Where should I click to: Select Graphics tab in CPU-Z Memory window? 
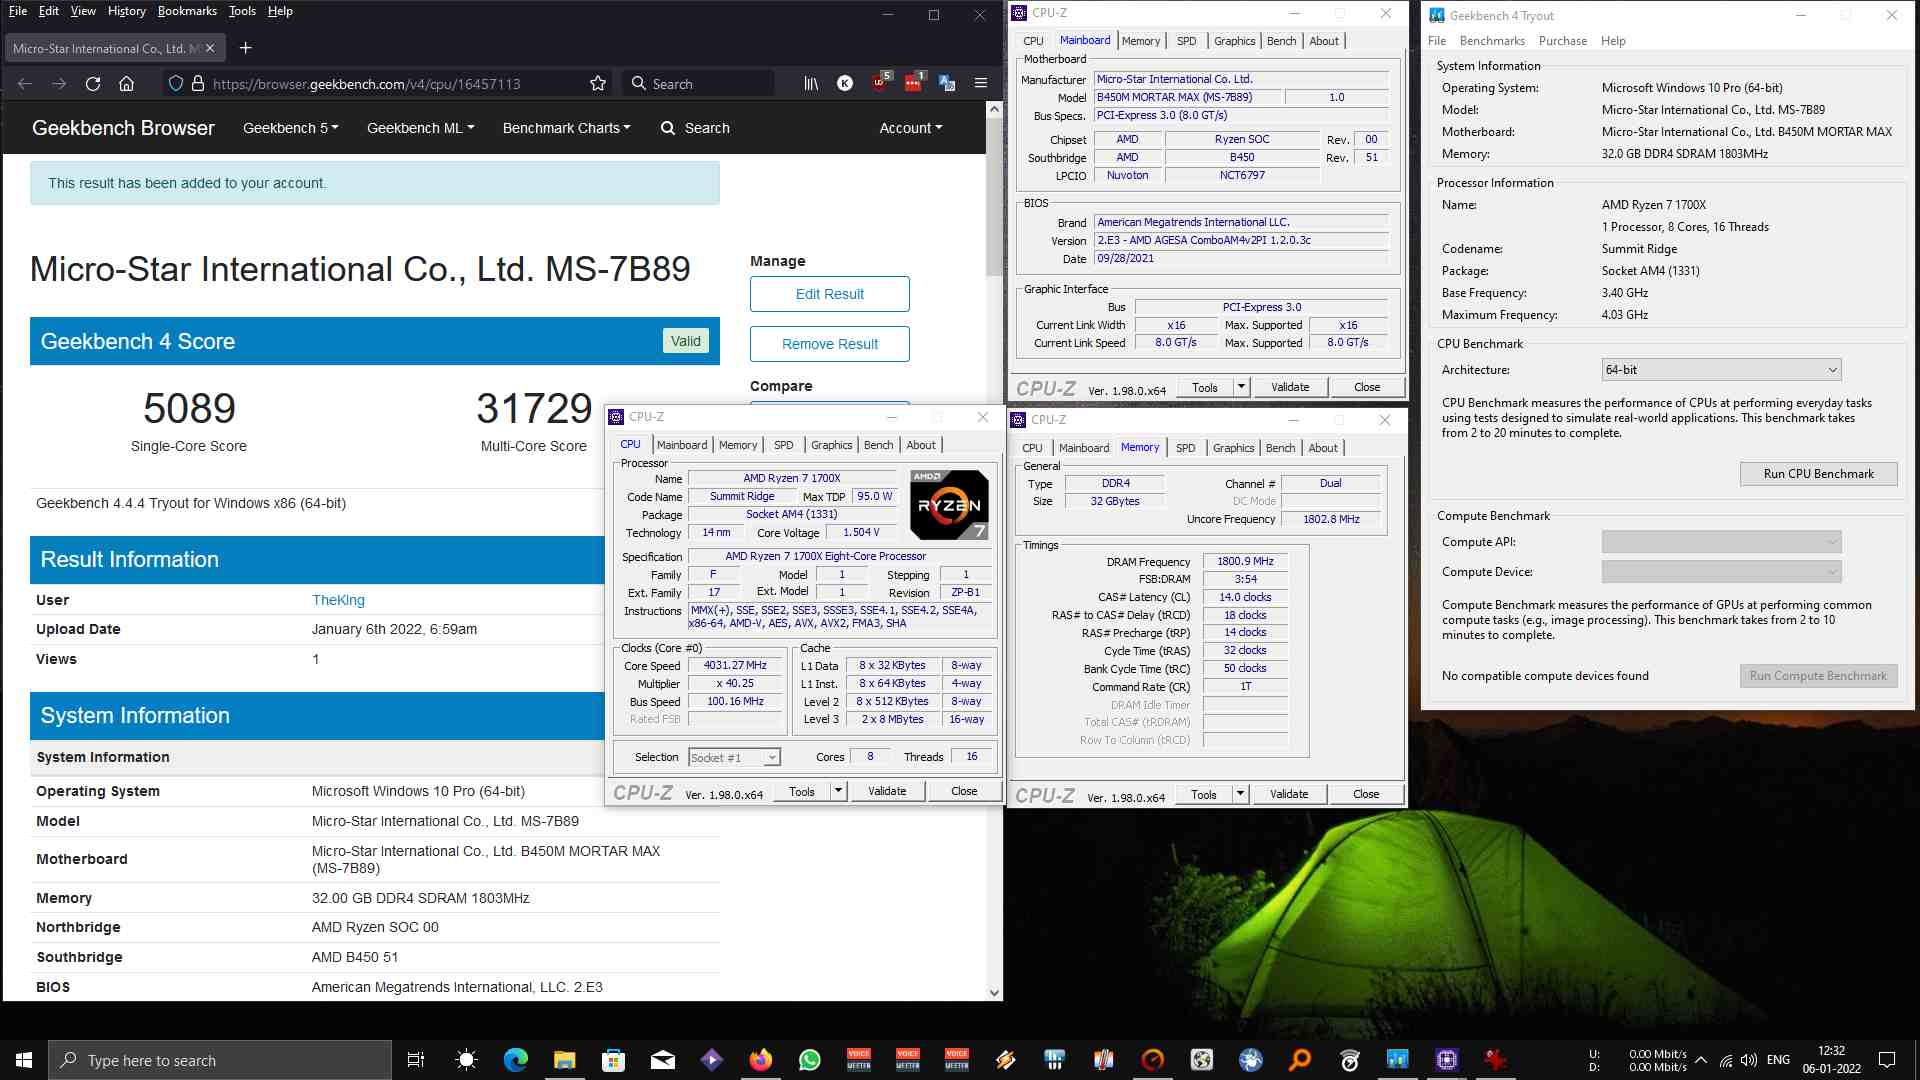(1233, 448)
